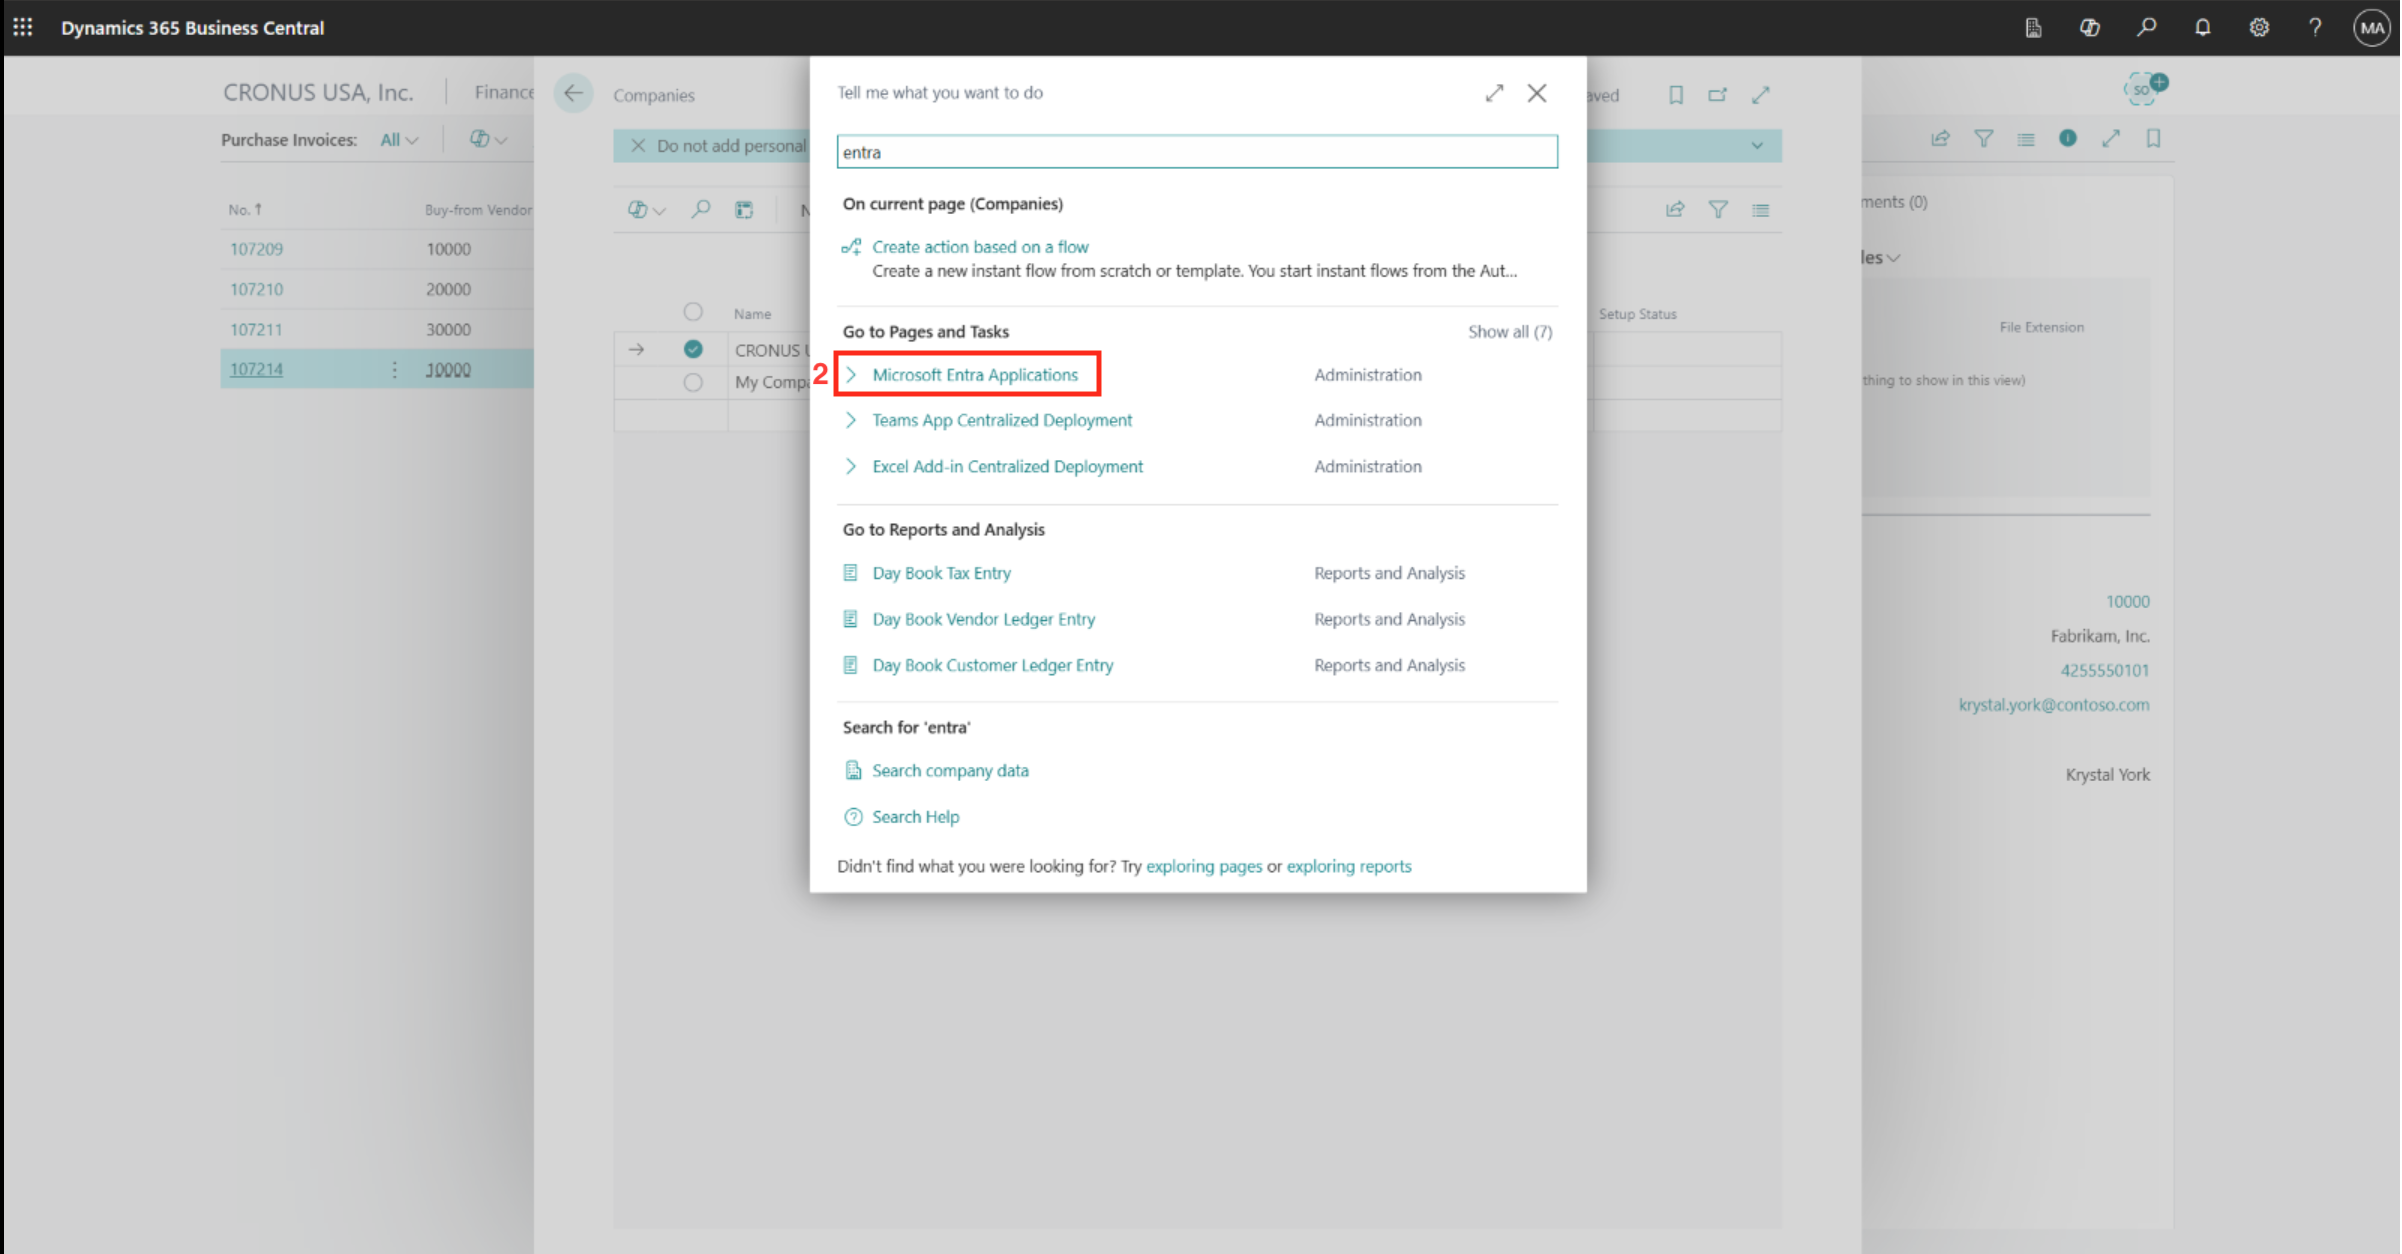Open purchase invoice 107210
Image resolution: width=2402 pixels, height=1254 pixels.
(x=256, y=289)
